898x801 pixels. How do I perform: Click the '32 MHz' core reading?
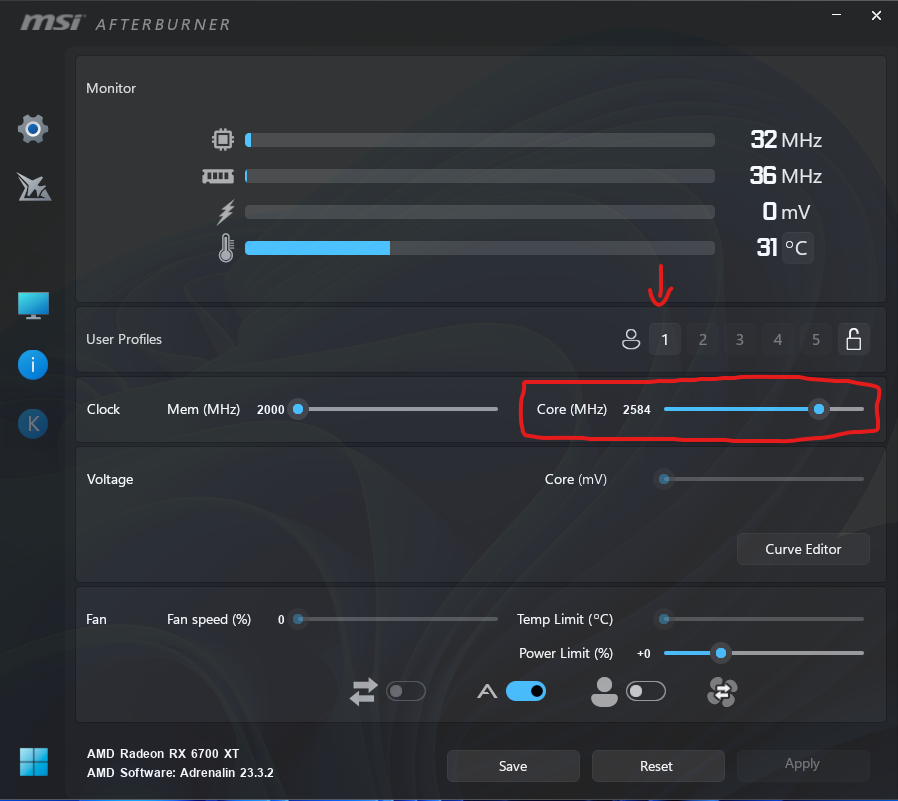(x=786, y=140)
